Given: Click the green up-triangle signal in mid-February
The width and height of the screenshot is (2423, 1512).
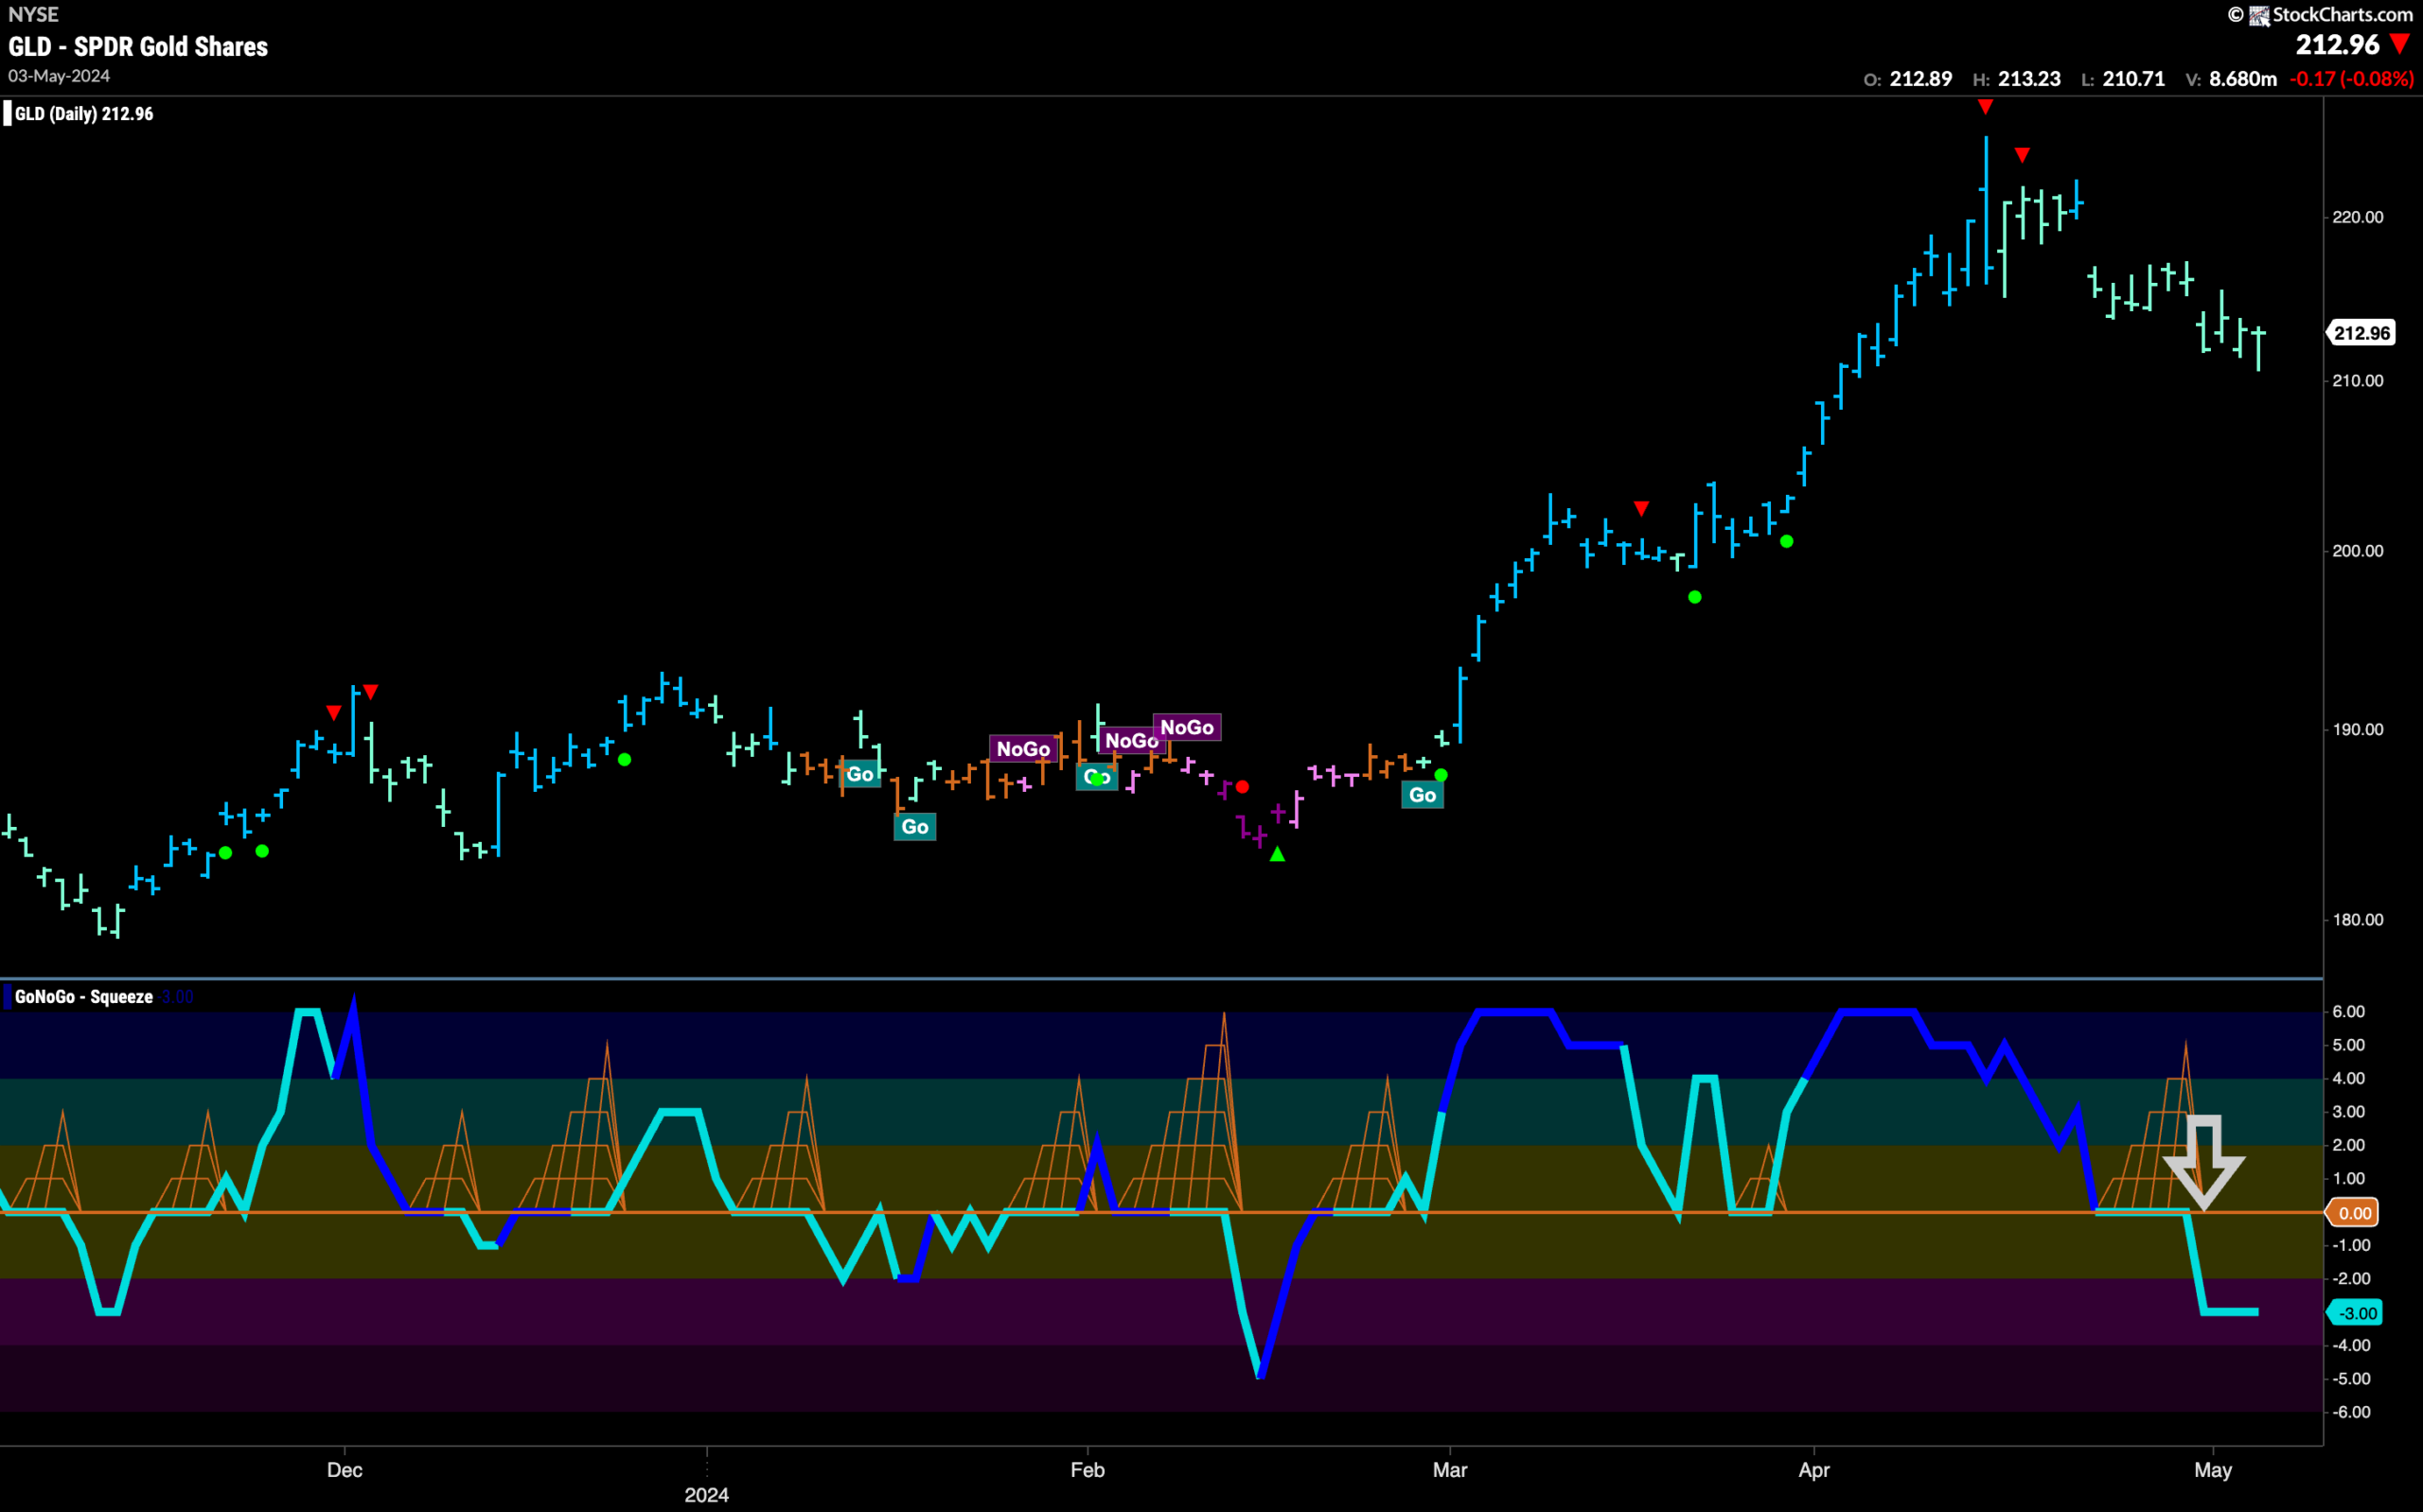Looking at the screenshot, I should 1277,854.
